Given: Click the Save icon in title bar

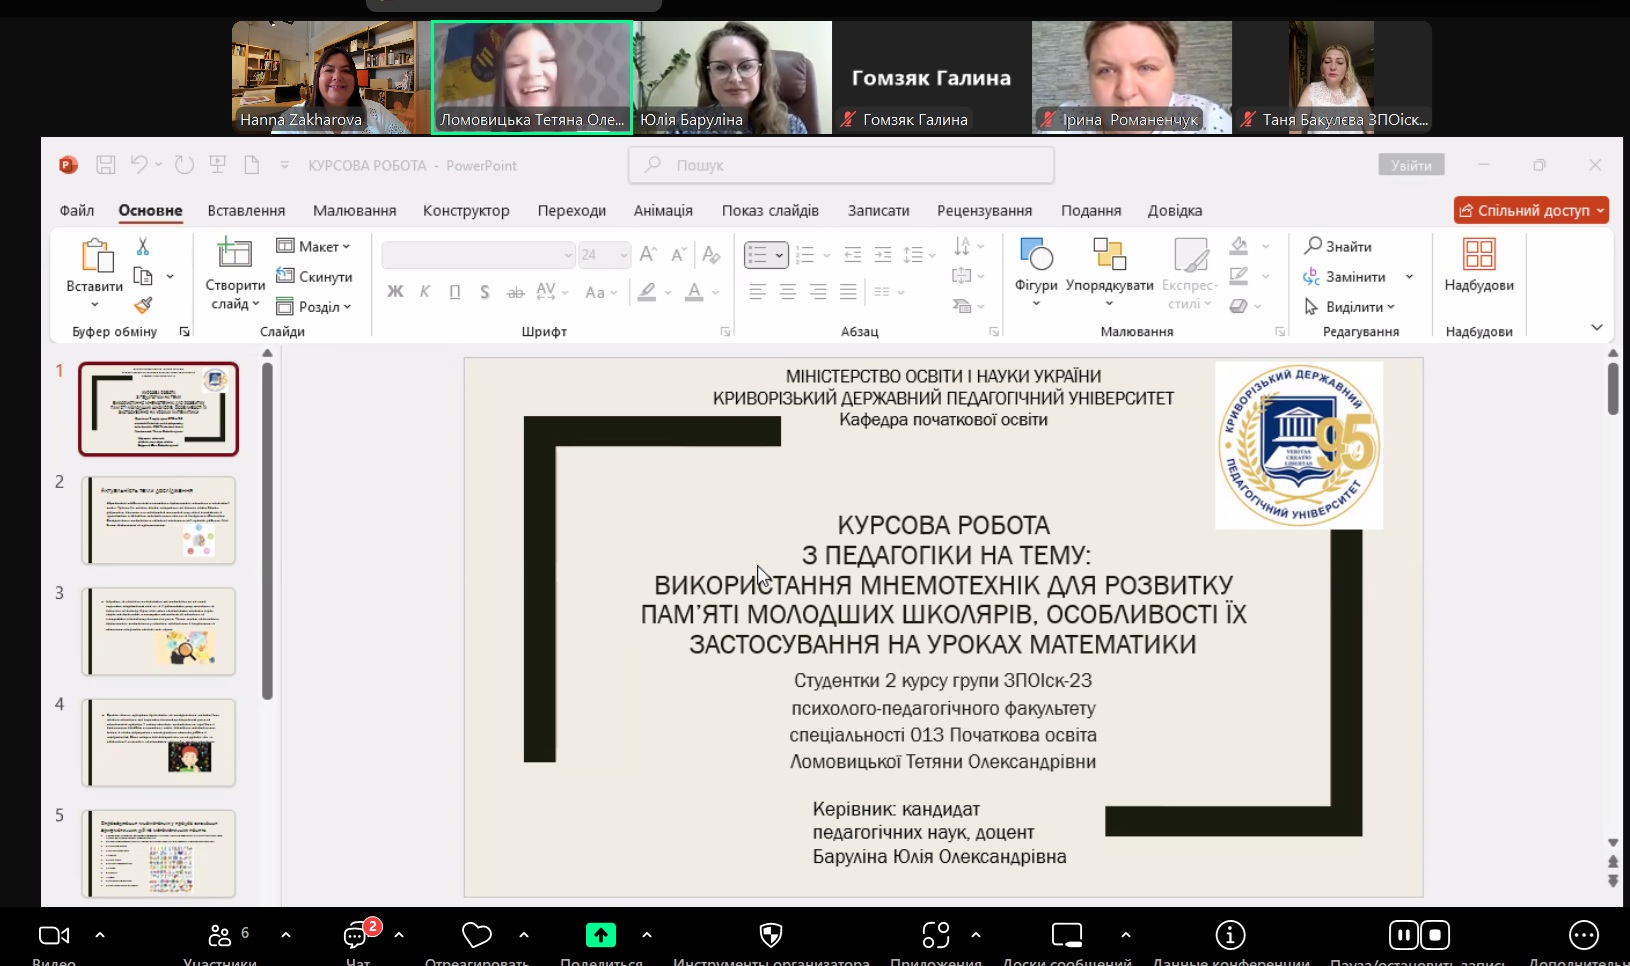Looking at the screenshot, I should click(x=106, y=165).
